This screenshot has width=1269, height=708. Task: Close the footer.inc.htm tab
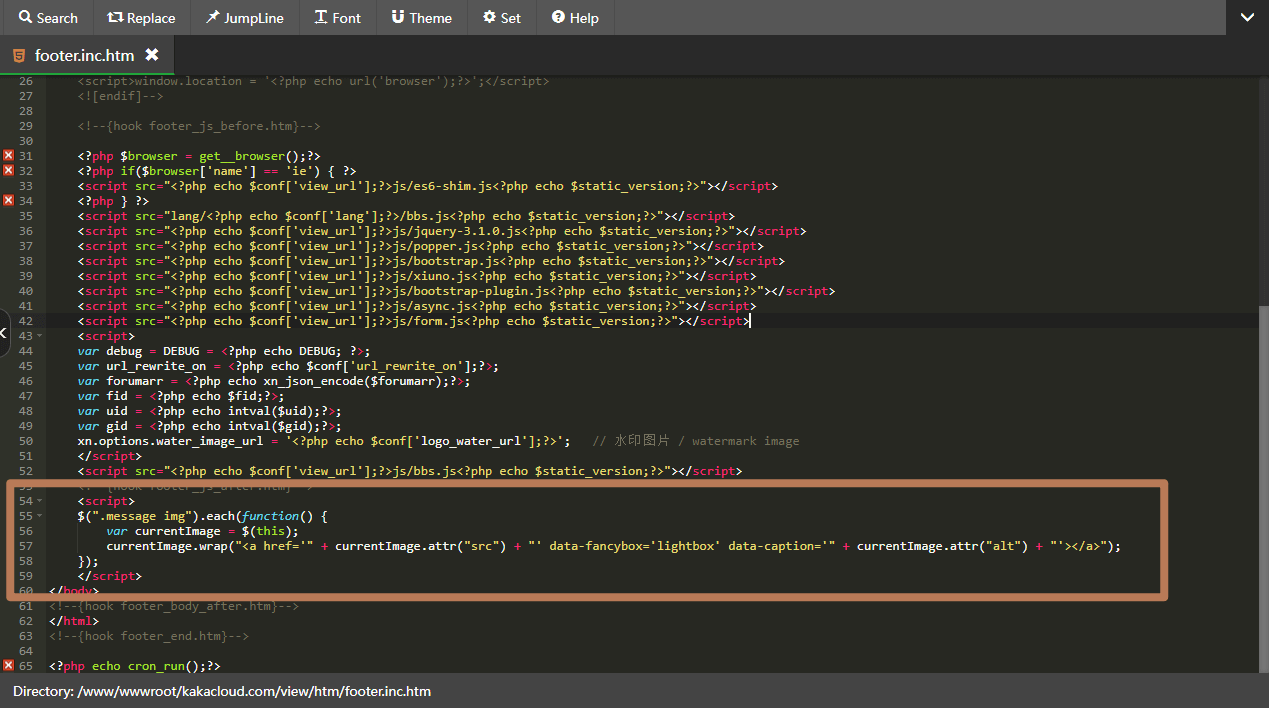pyautogui.click(x=152, y=55)
